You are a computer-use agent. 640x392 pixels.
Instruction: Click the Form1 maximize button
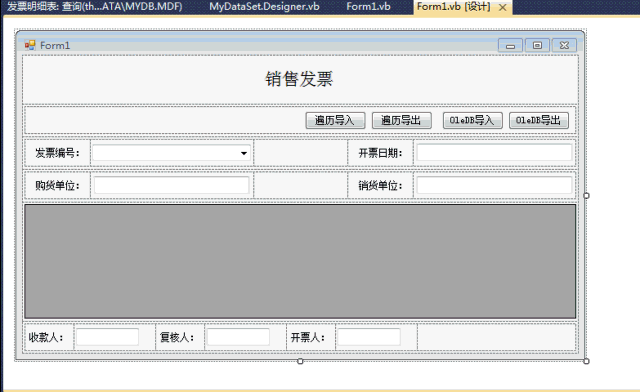(x=537, y=45)
